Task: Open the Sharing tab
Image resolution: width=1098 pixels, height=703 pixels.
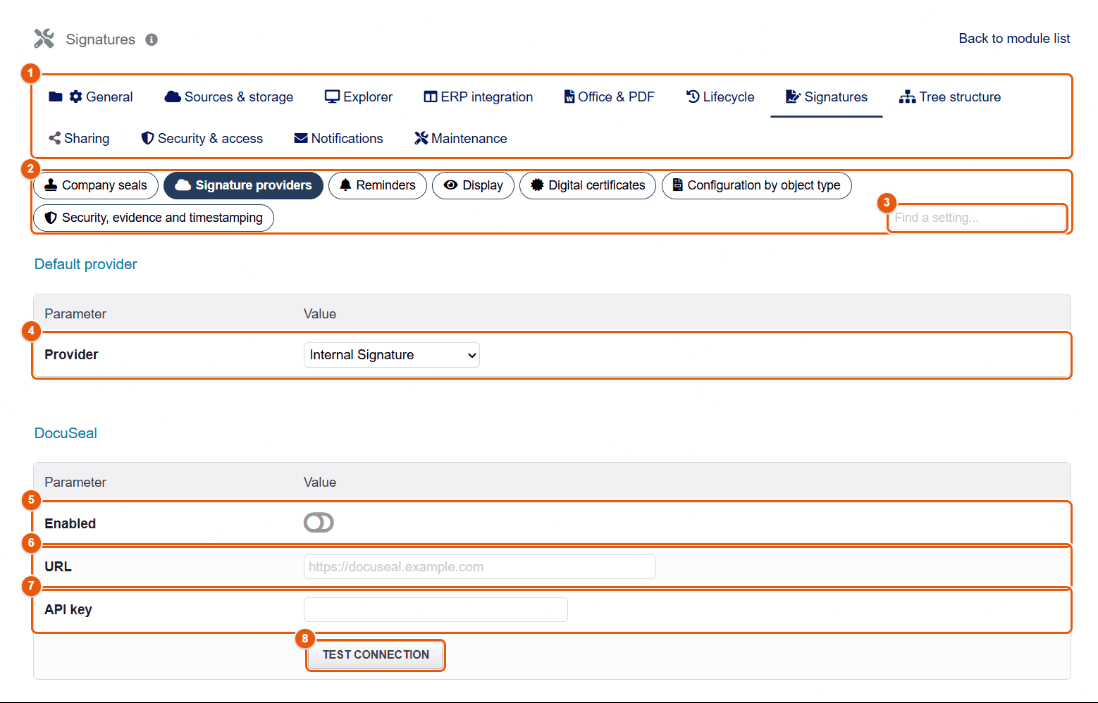Action: pyautogui.click(x=79, y=138)
